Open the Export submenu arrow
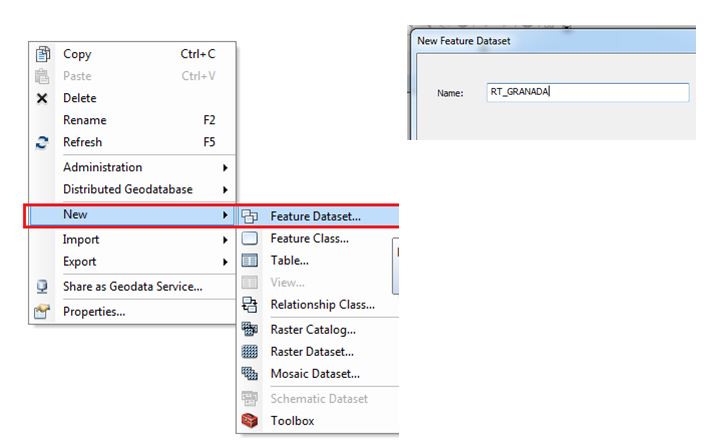704x442 pixels. pos(225,262)
